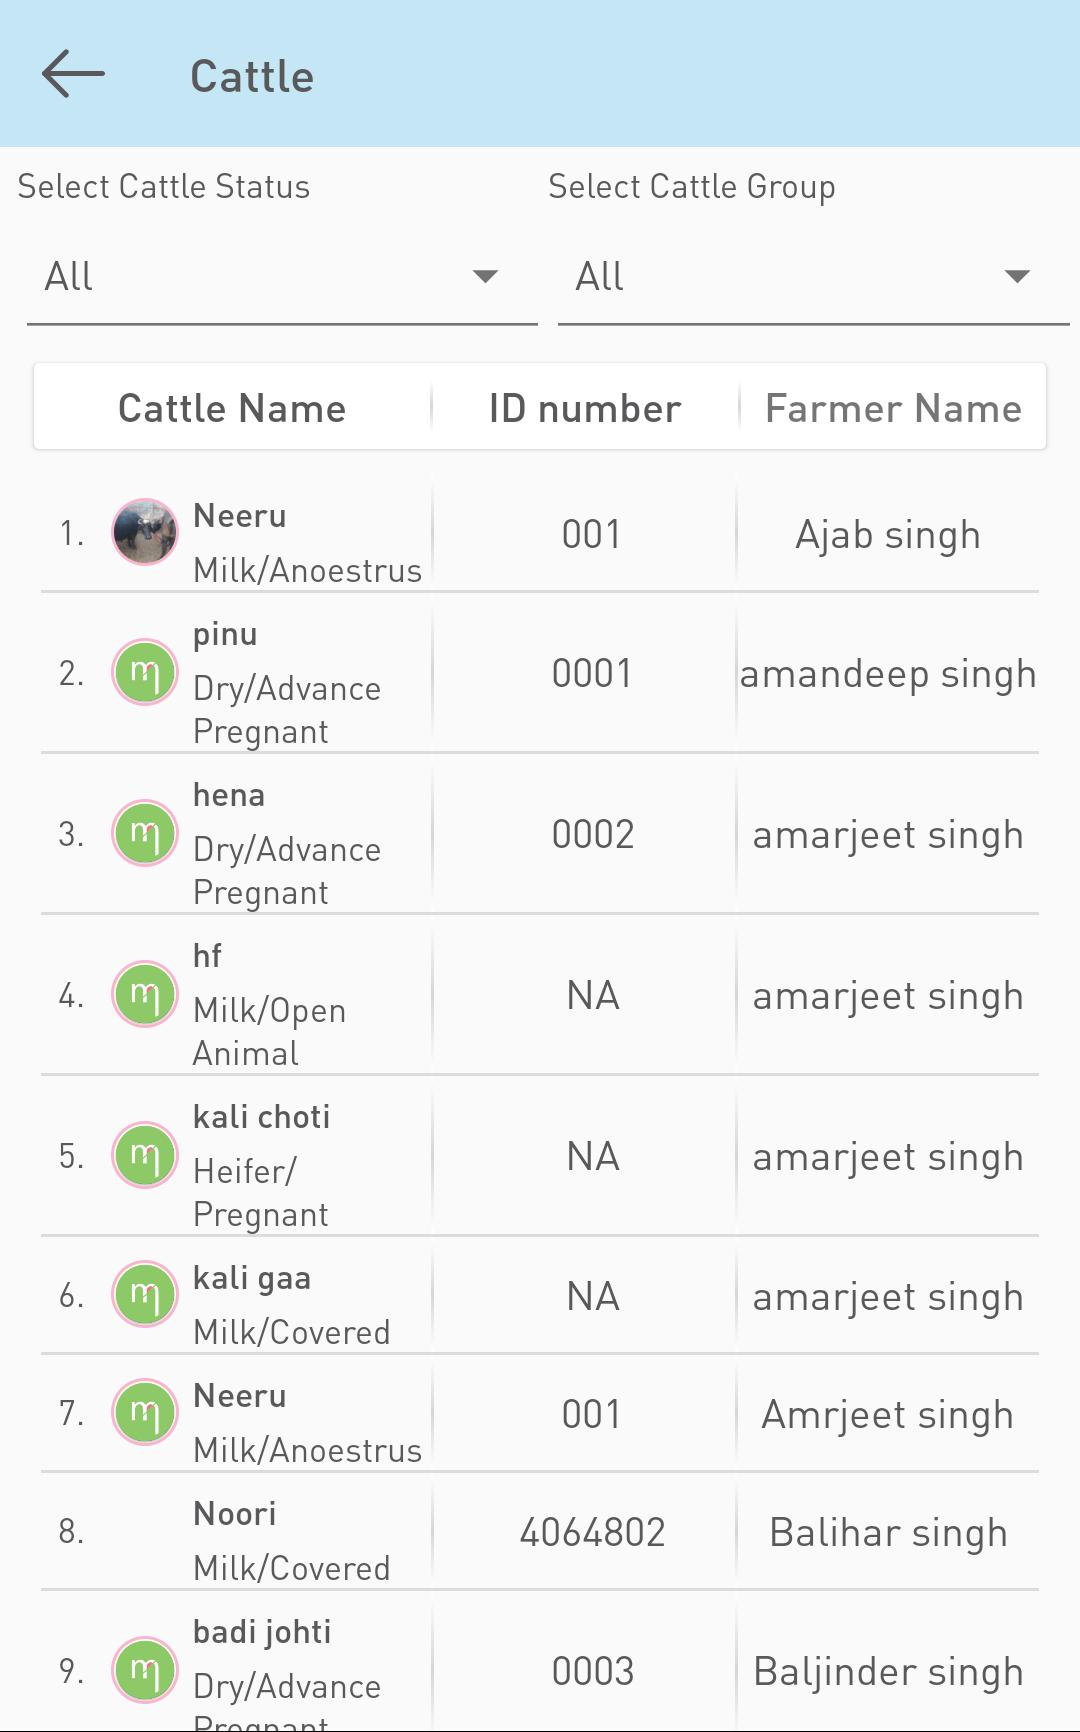Open the Select Cattle Group dropdown
The width and height of the screenshot is (1080, 1732).
[813, 277]
